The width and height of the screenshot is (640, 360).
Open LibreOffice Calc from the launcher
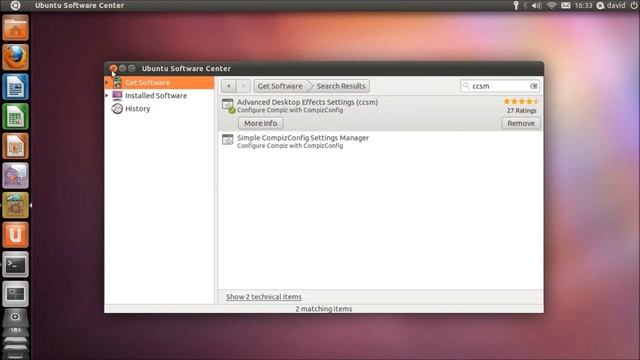[x=16, y=116]
